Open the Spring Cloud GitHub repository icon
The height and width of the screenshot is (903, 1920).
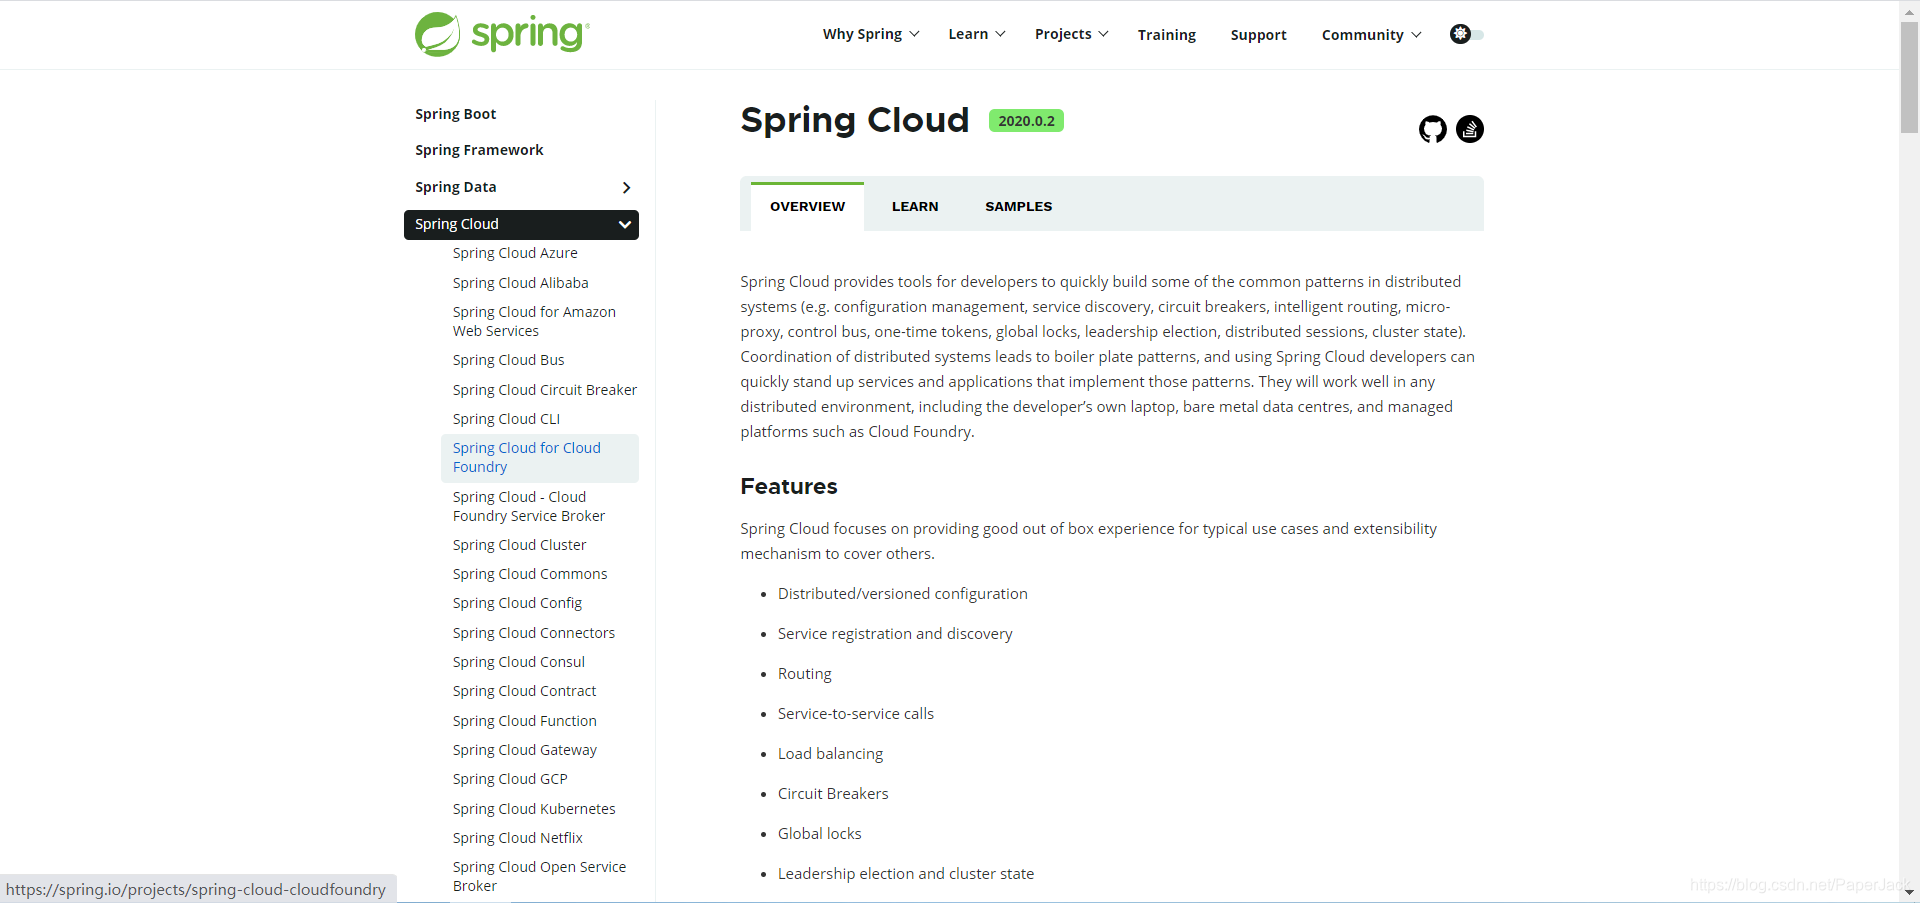coord(1433,129)
